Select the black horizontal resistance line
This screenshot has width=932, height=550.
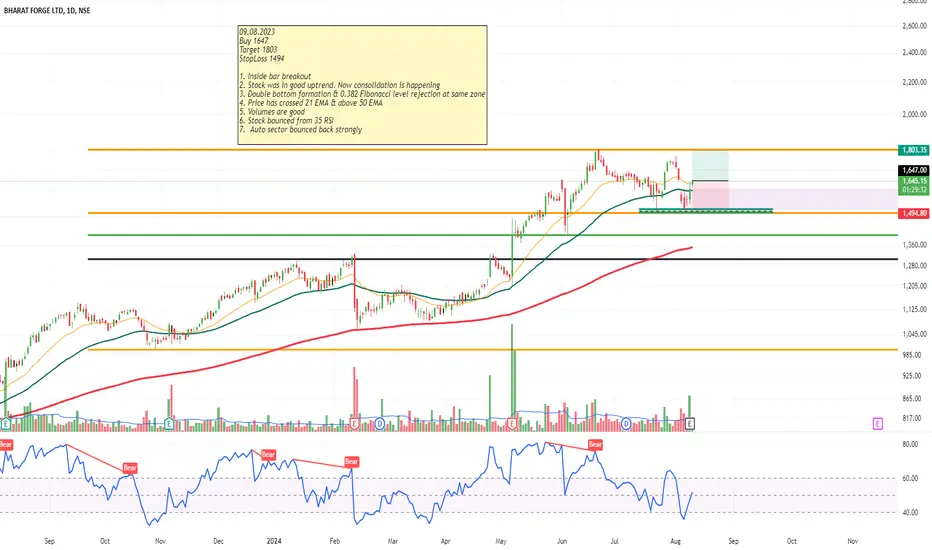click(x=492, y=259)
